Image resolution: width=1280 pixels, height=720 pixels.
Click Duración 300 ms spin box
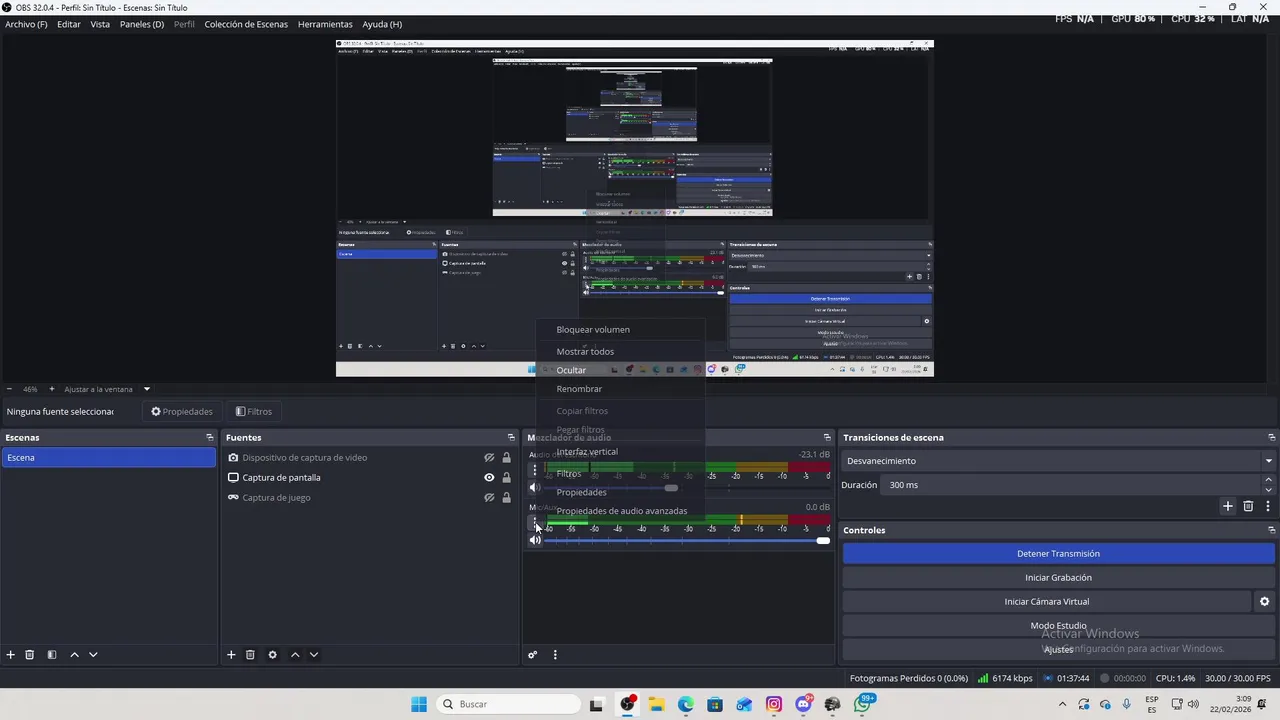1079,485
